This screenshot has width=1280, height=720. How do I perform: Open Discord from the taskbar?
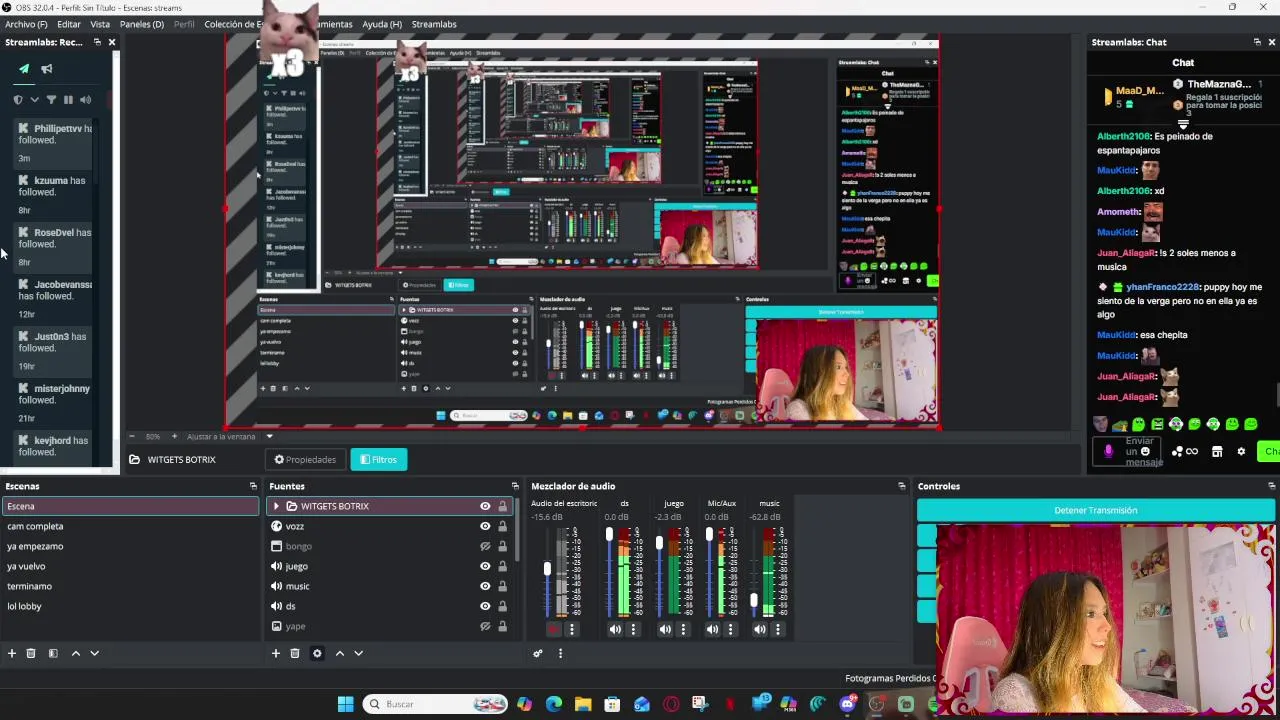[848, 704]
